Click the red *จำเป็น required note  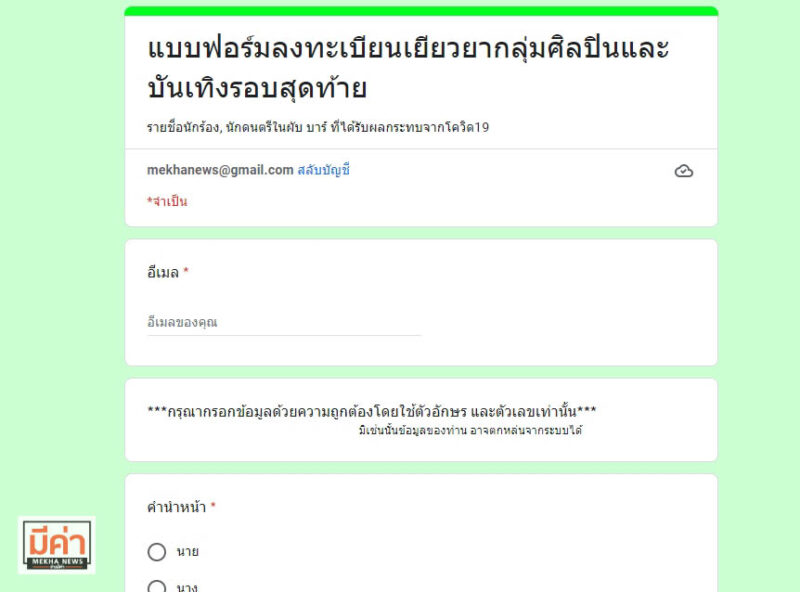[x=167, y=201]
